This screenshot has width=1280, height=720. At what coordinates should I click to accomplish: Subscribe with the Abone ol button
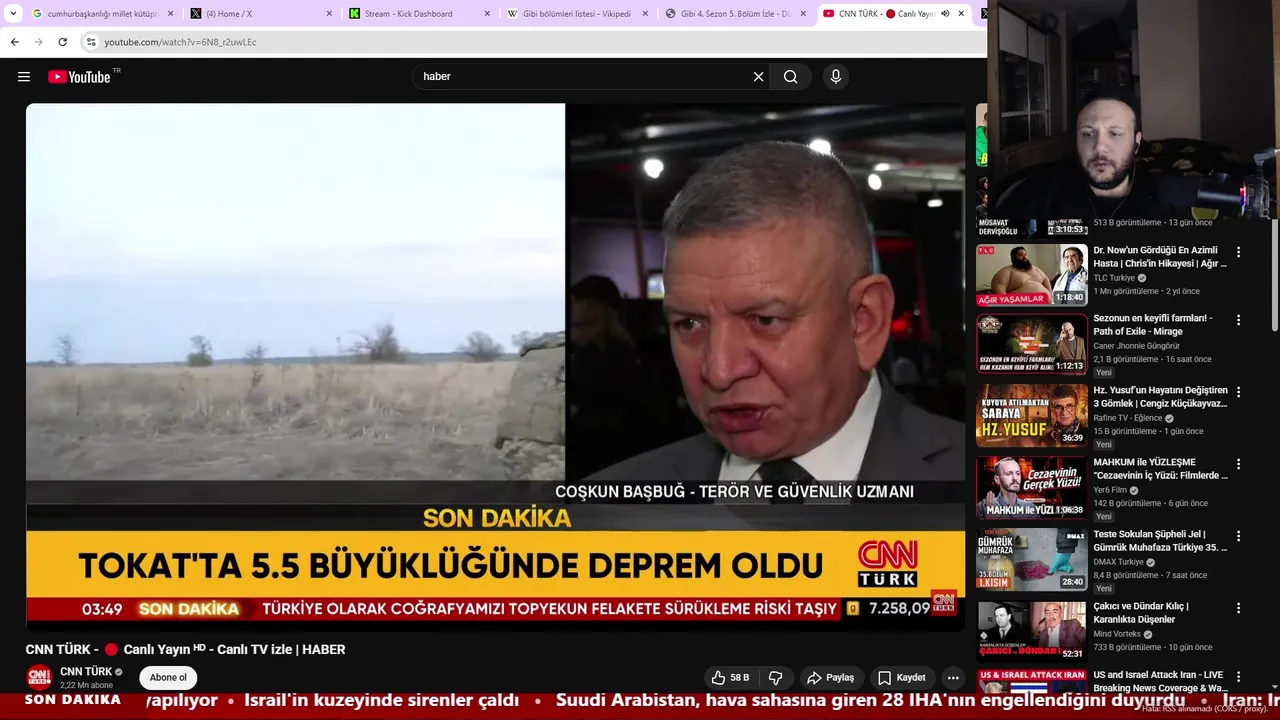pyautogui.click(x=168, y=678)
